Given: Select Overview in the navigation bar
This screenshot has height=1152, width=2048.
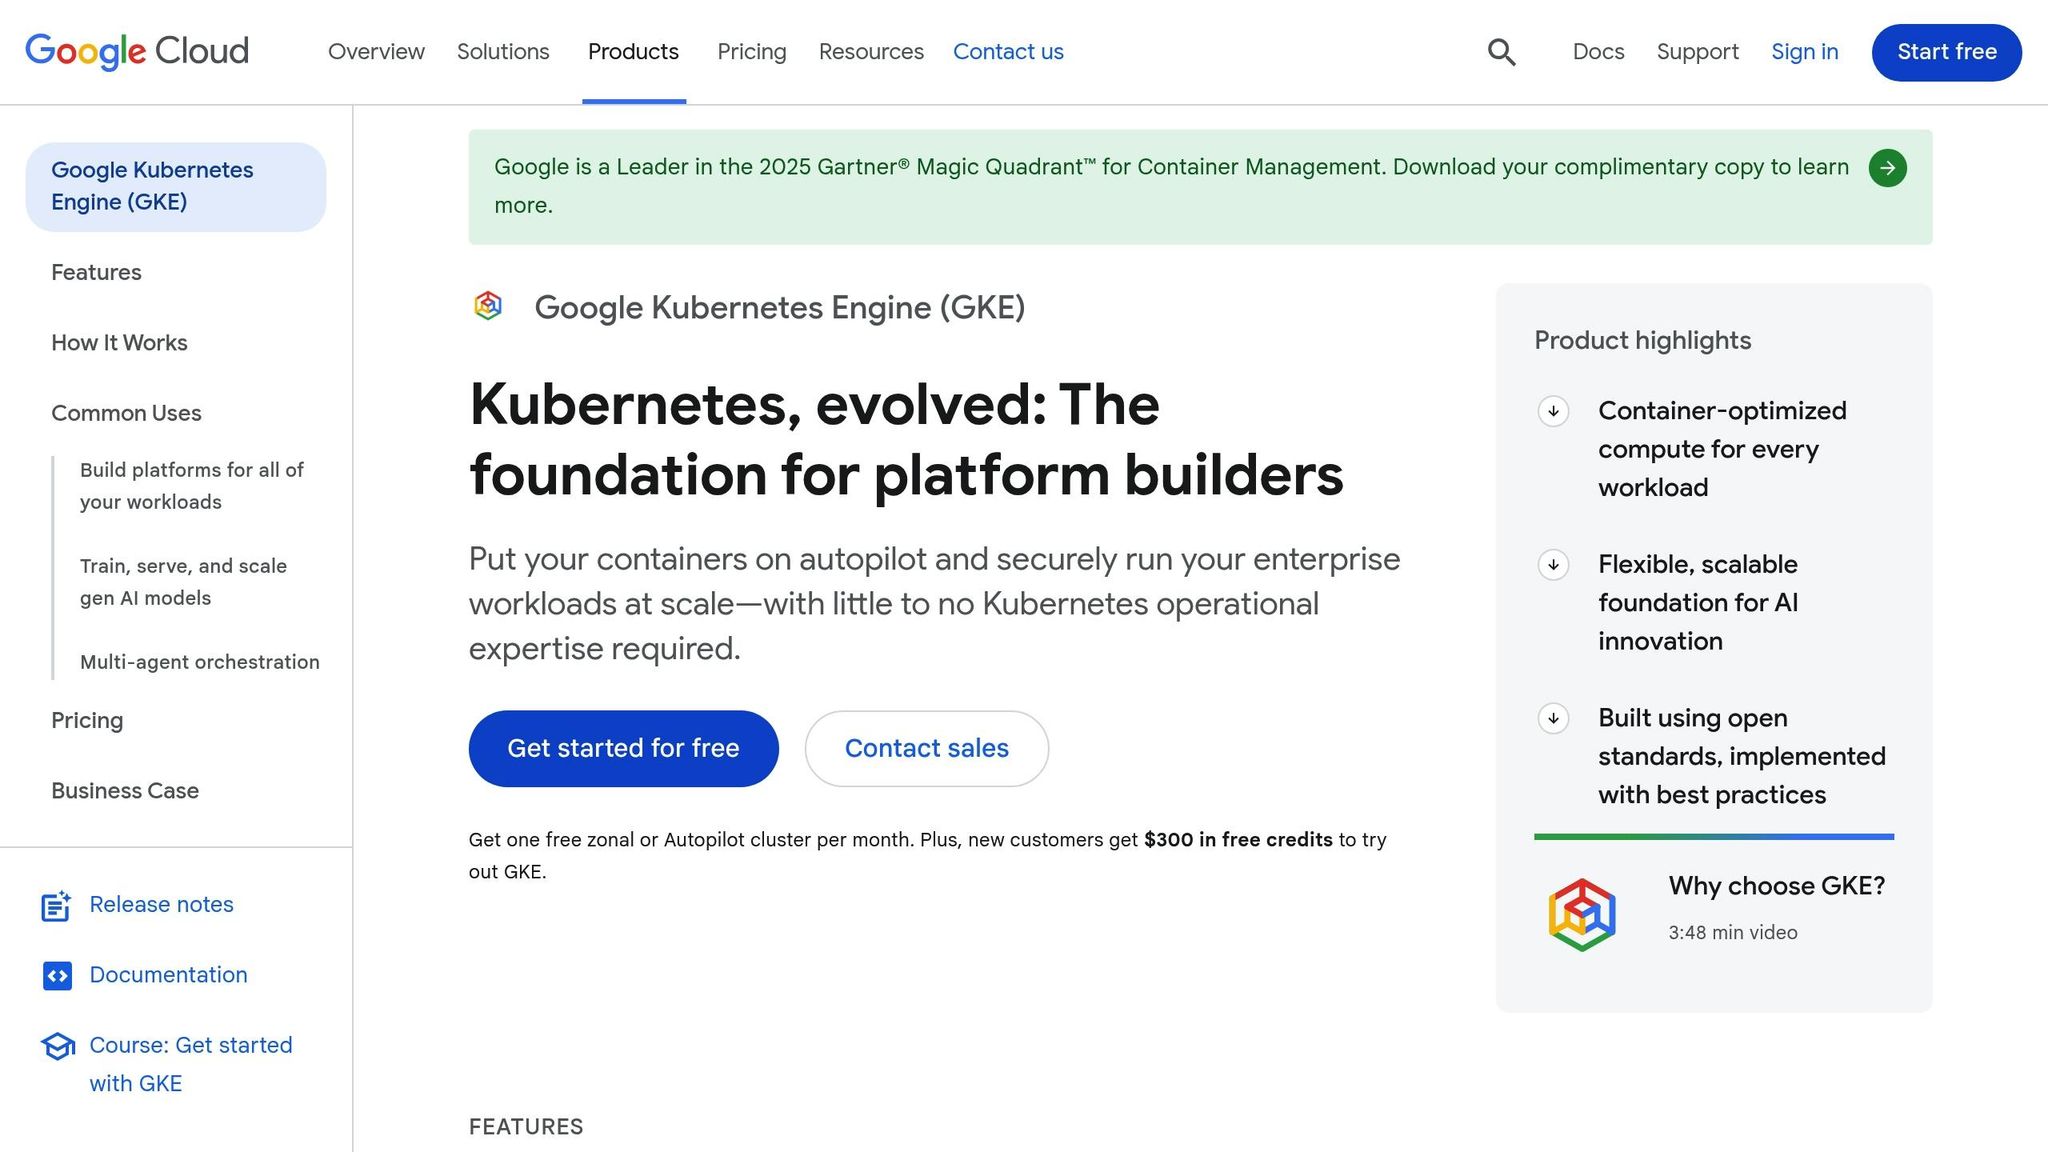Looking at the screenshot, I should [376, 52].
